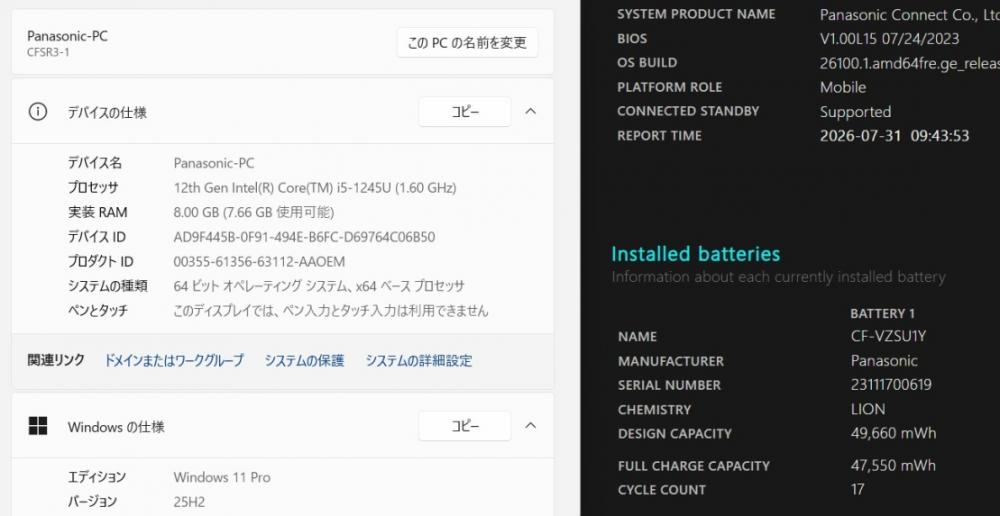
Task: Select FULL CHARGE CAPACITY value 47,550 mWh
Action: (893, 465)
